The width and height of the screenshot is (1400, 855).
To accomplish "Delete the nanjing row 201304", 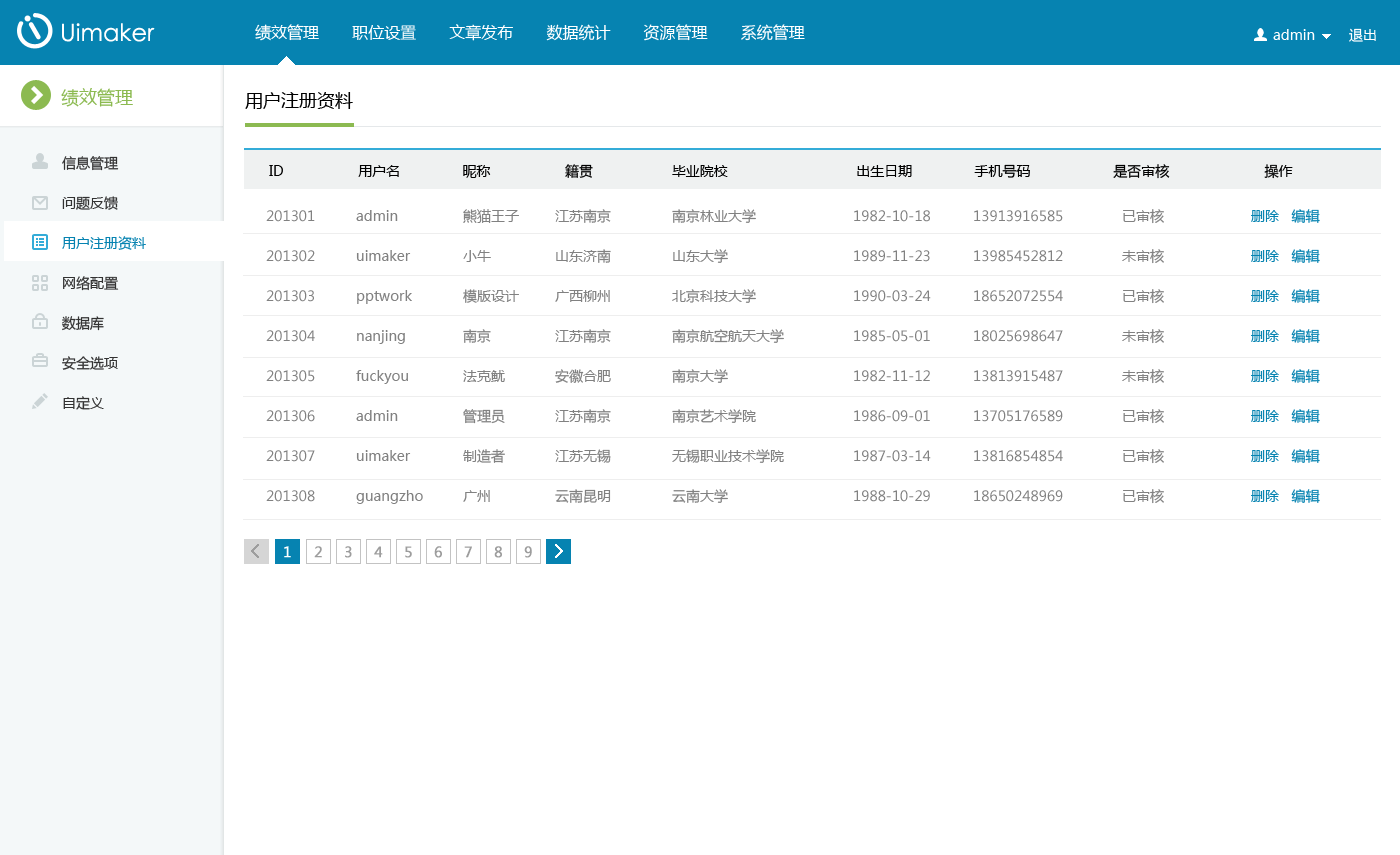I will point(1265,336).
